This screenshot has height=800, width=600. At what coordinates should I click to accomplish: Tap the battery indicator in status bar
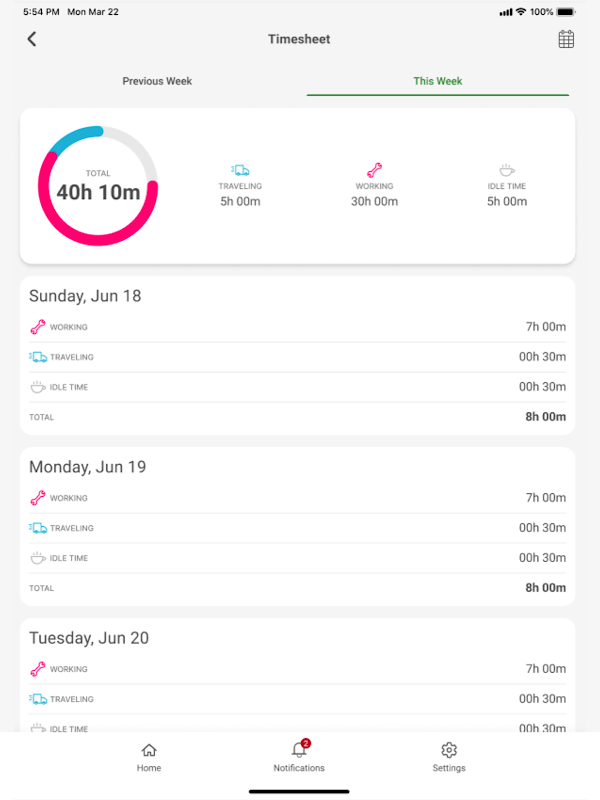click(x=567, y=12)
